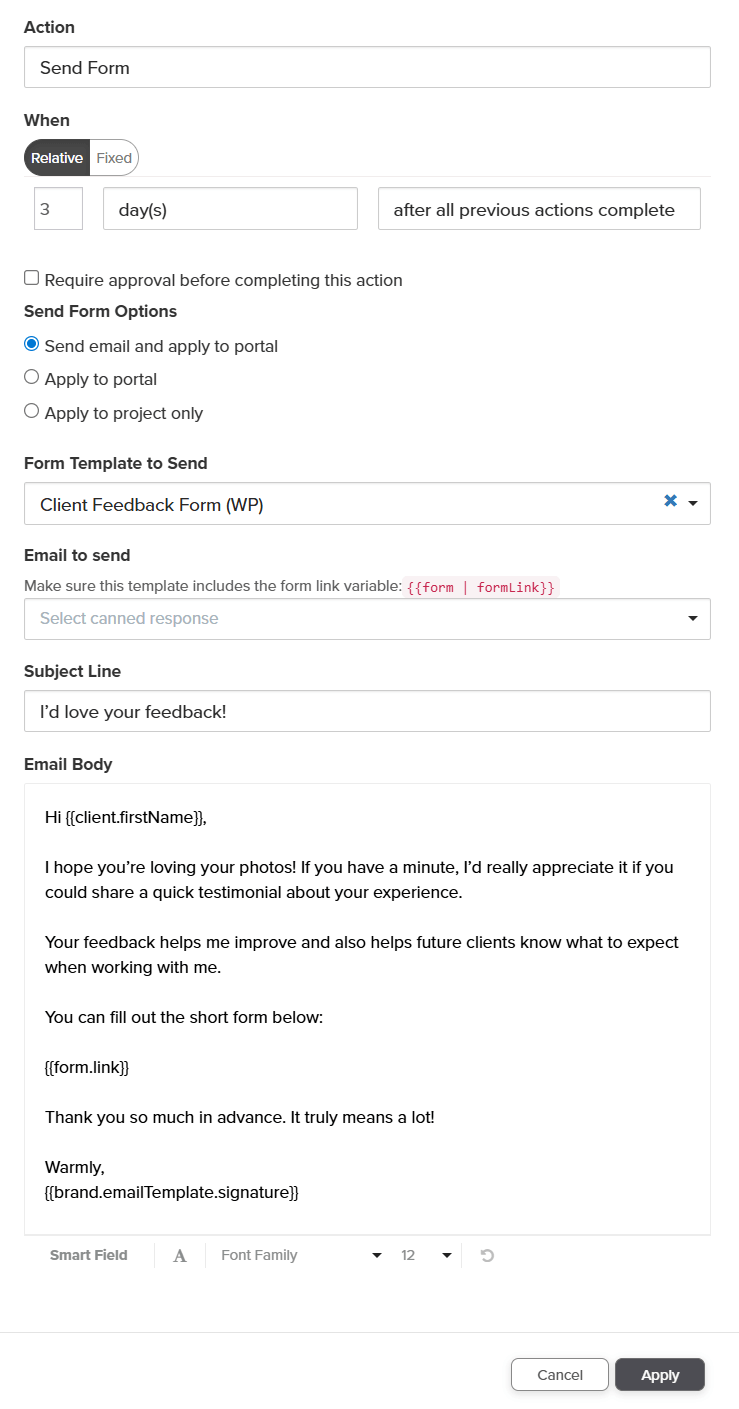Check Require approval before completing this action
Screen dimensions: 739x1409
32,279
